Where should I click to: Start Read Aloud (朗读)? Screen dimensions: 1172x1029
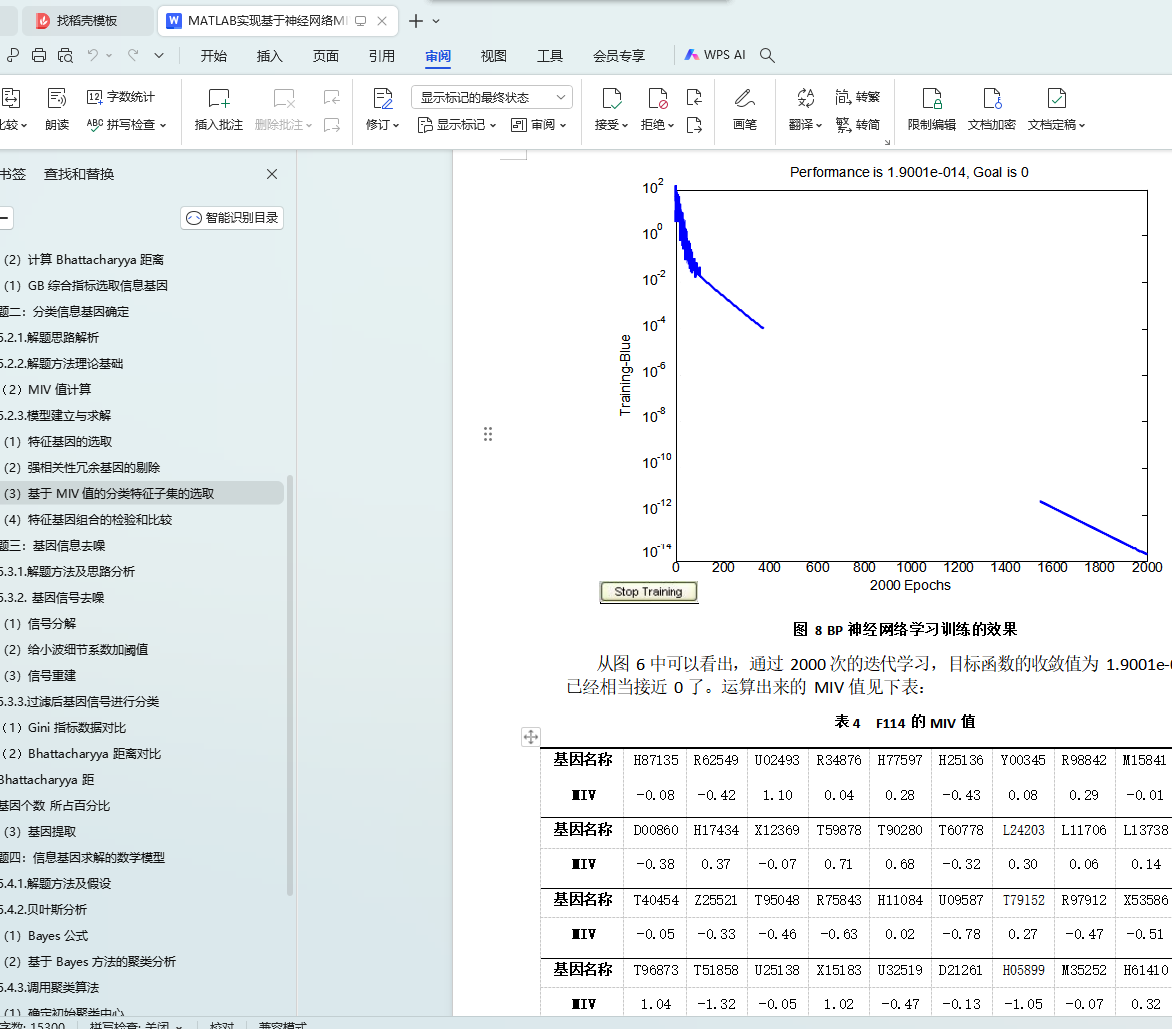(x=57, y=109)
